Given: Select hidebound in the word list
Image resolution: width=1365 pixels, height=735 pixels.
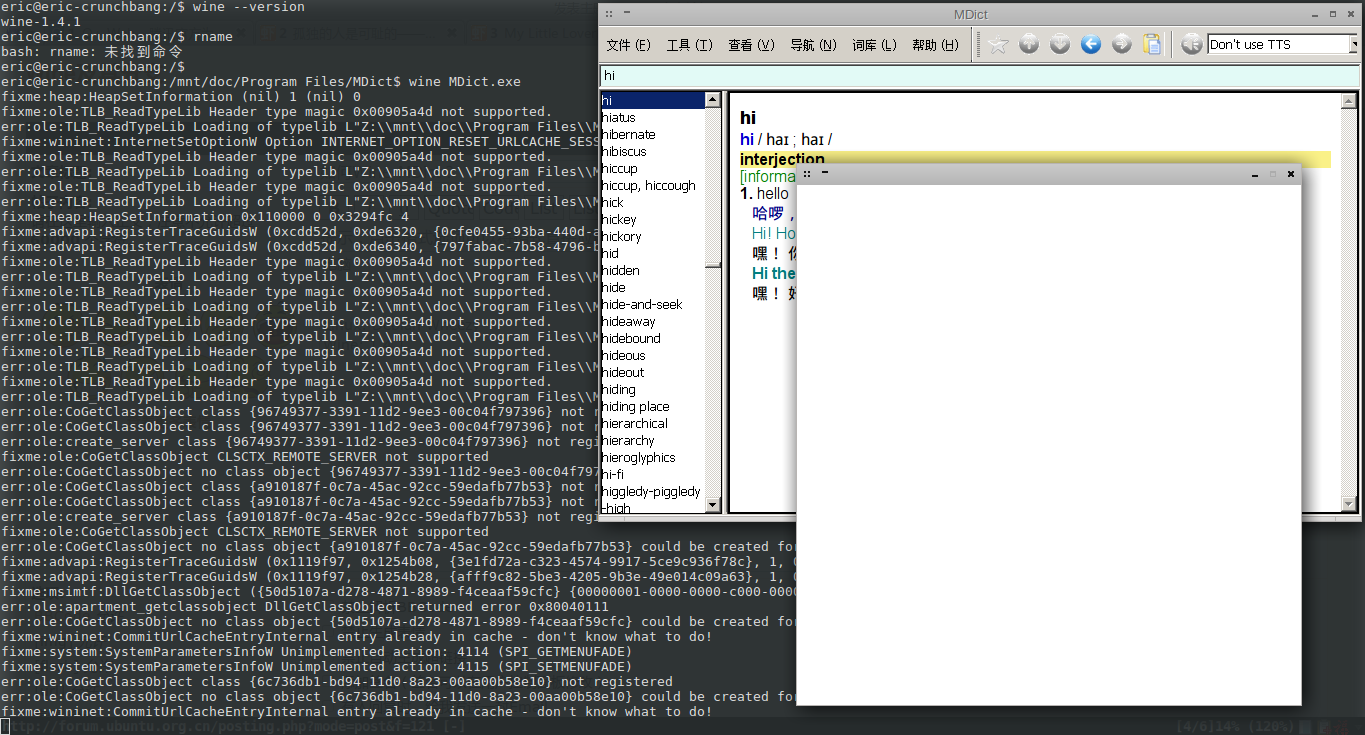Looking at the screenshot, I should tap(631, 338).
